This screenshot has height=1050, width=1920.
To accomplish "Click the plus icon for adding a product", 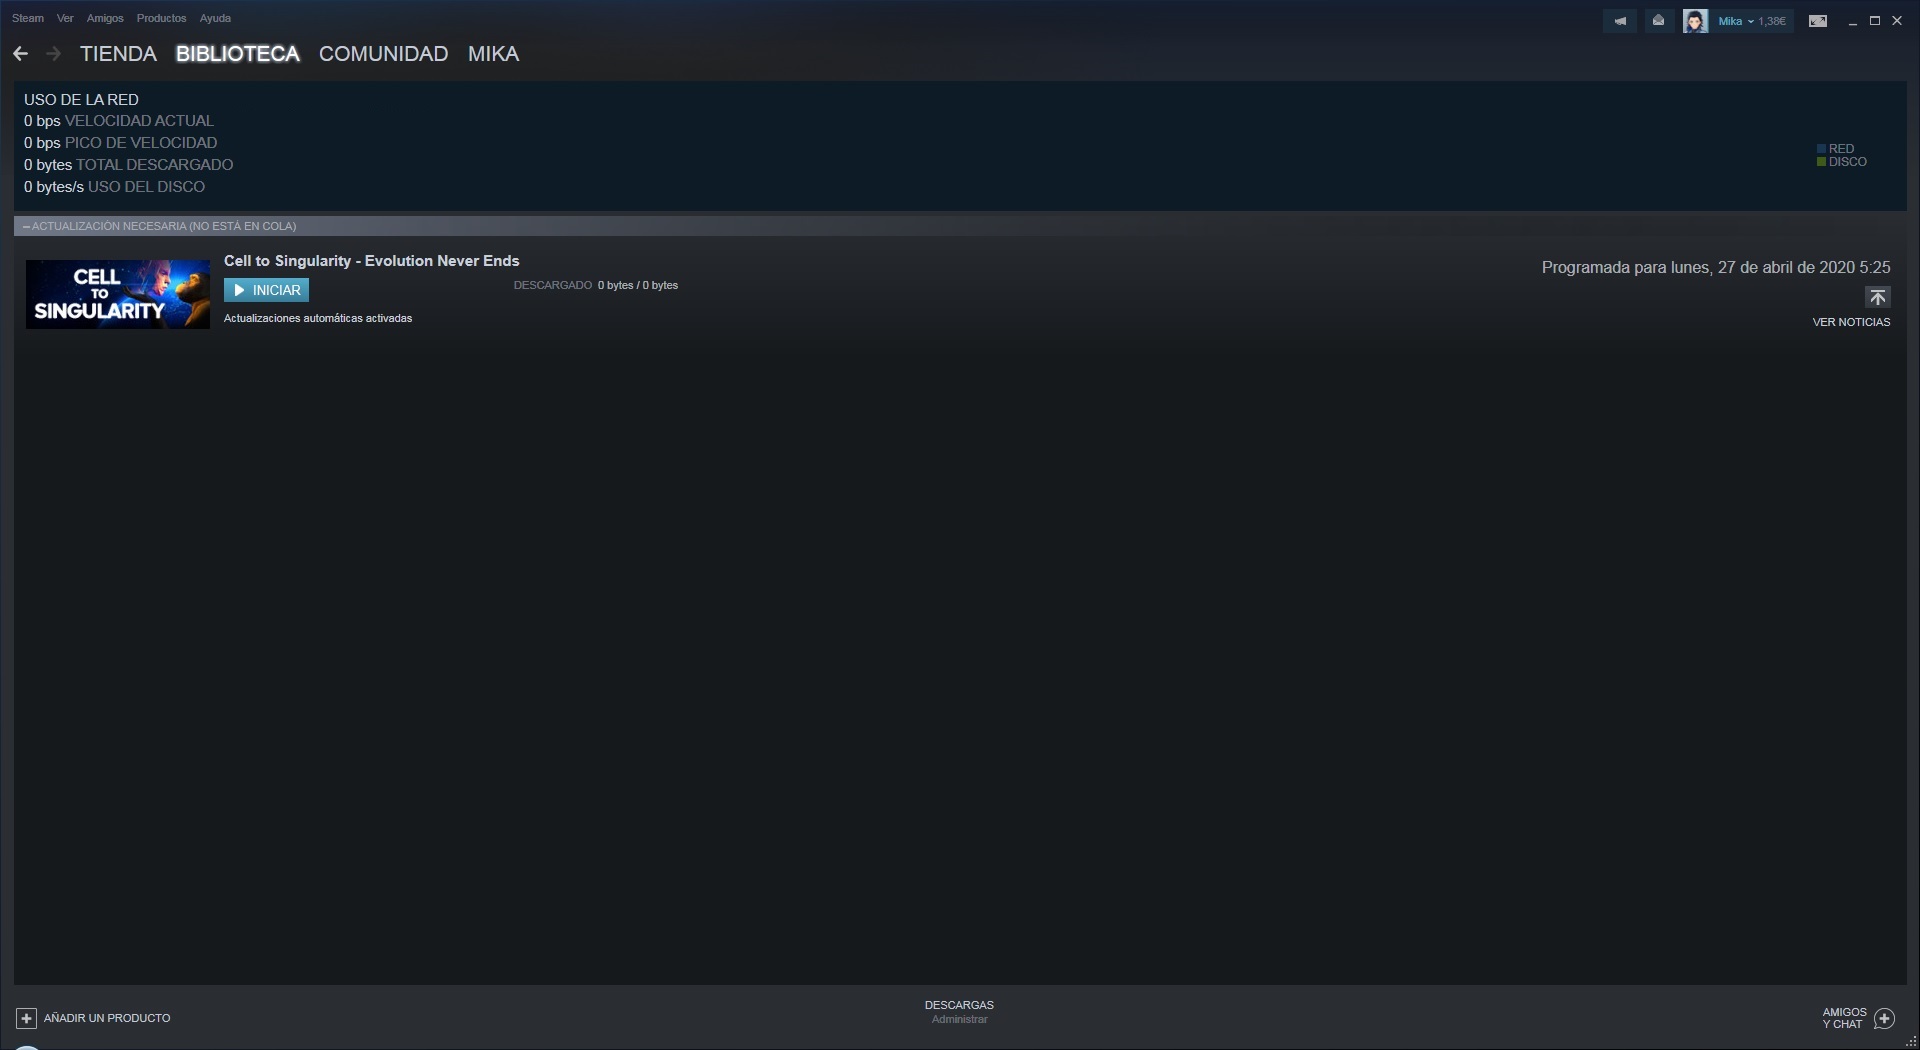I will pos(27,1018).
